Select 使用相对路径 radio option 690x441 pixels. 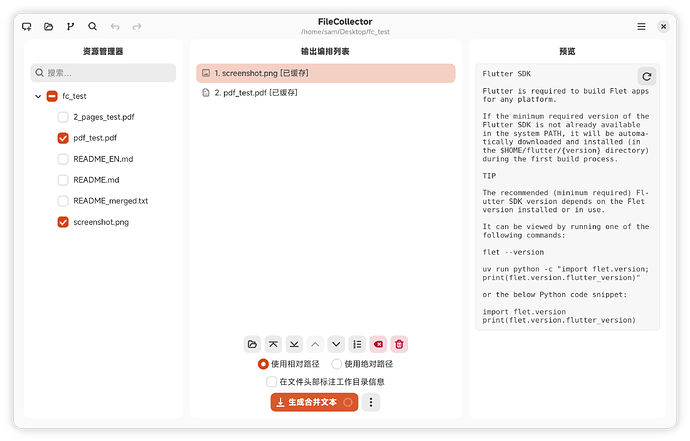[x=263, y=364]
